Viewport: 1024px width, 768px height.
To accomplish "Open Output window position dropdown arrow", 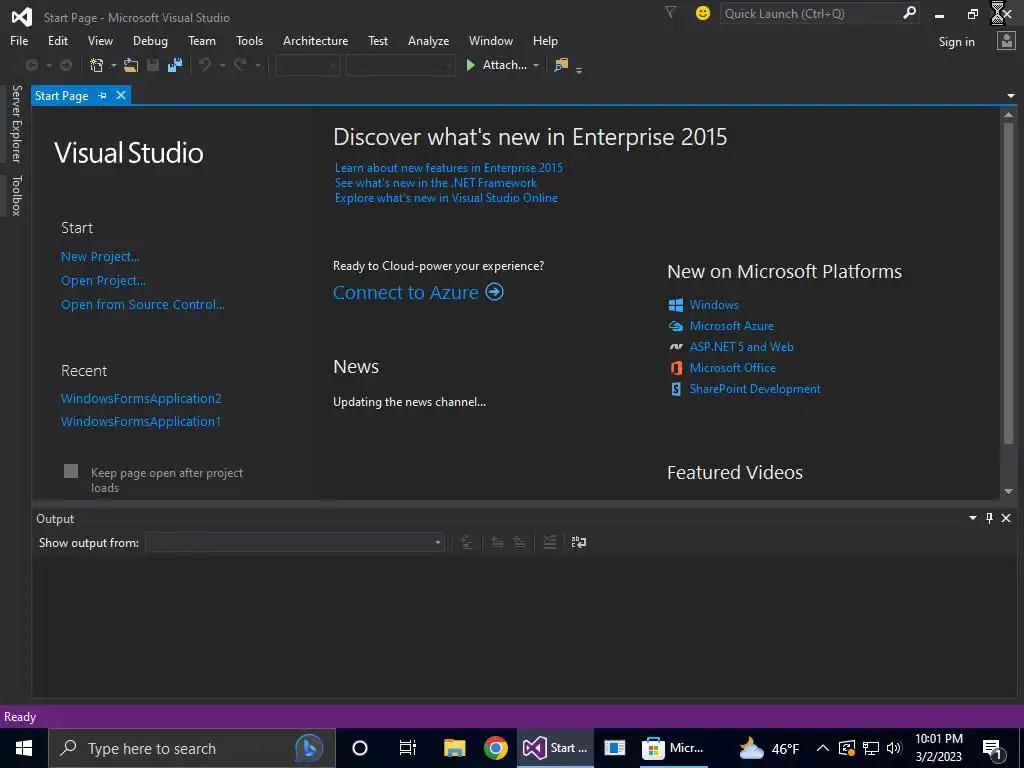I will (972, 518).
